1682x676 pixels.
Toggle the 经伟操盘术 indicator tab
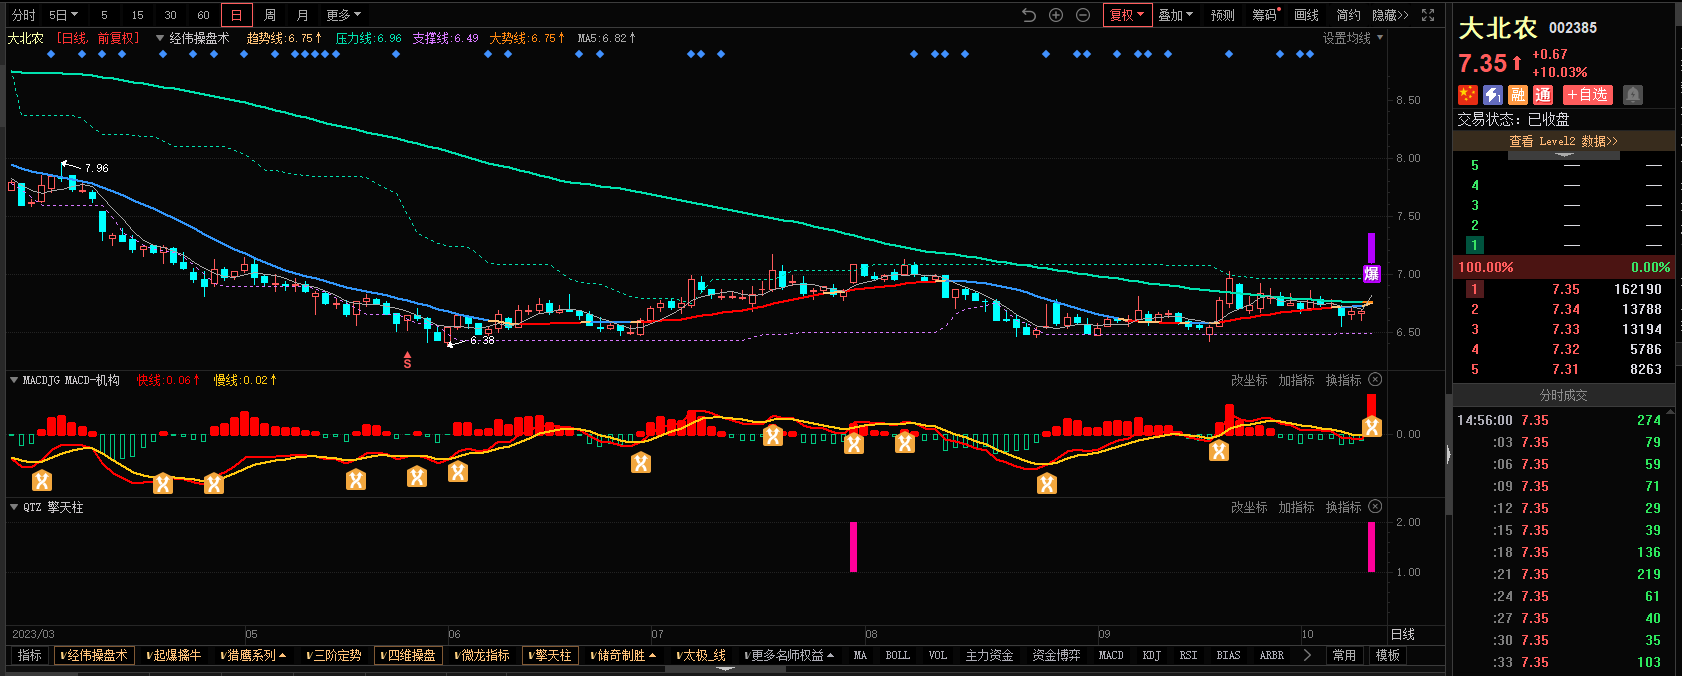94,656
